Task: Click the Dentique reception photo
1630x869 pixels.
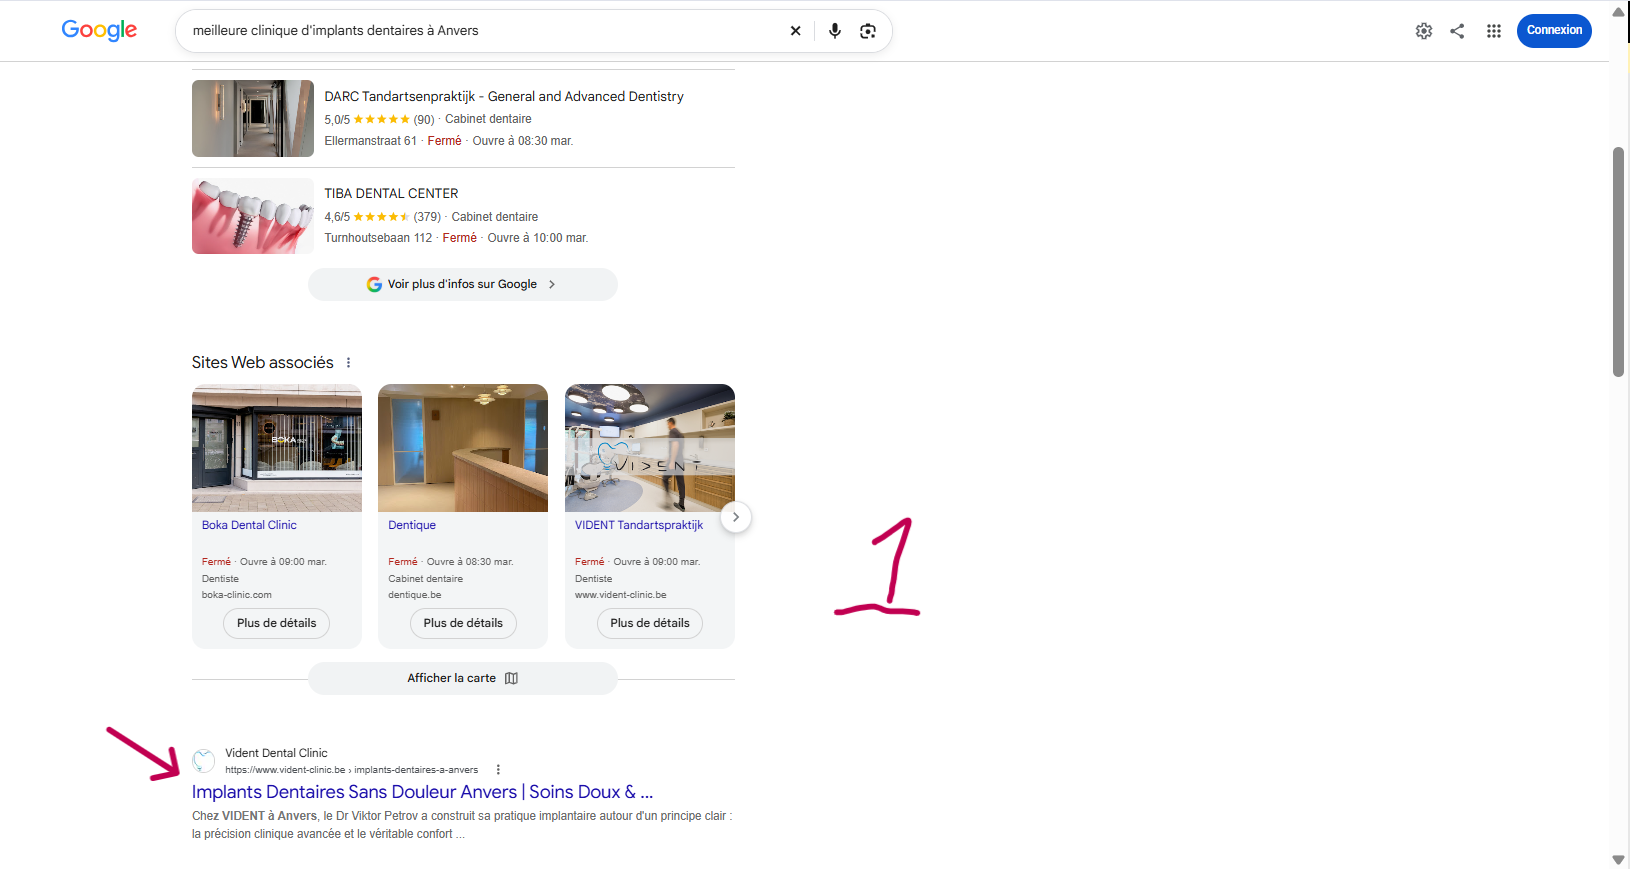Action: point(463,448)
